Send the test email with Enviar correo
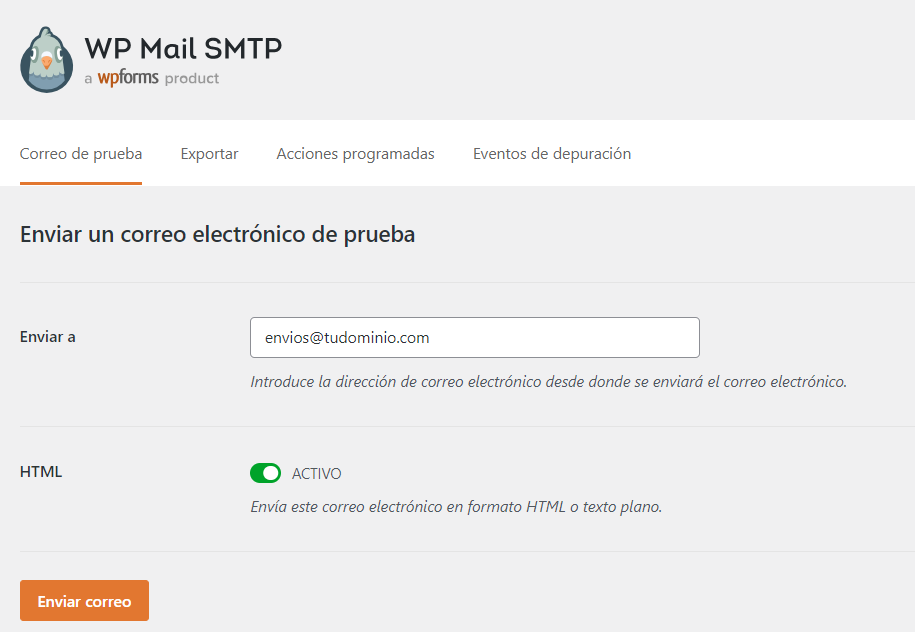The image size is (915, 632). [85, 600]
